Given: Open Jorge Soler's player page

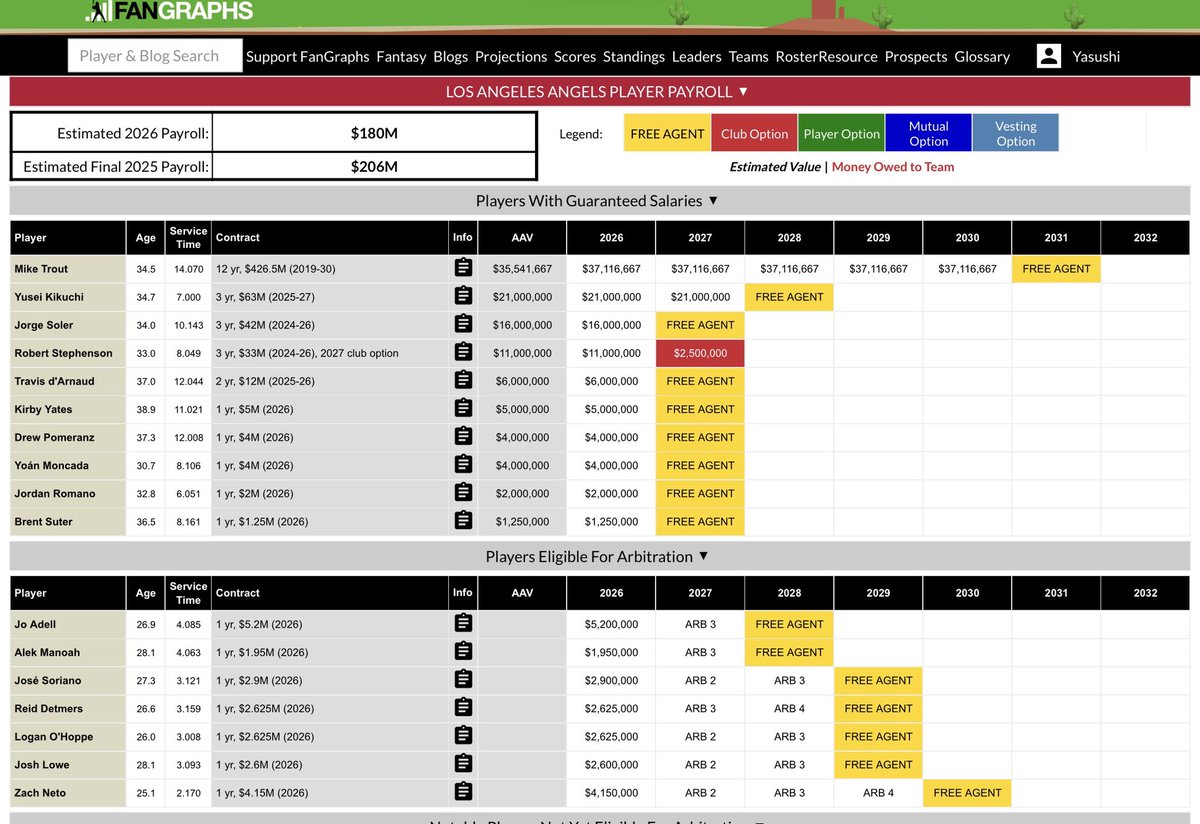Looking at the screenshot, I should point(43,324).
